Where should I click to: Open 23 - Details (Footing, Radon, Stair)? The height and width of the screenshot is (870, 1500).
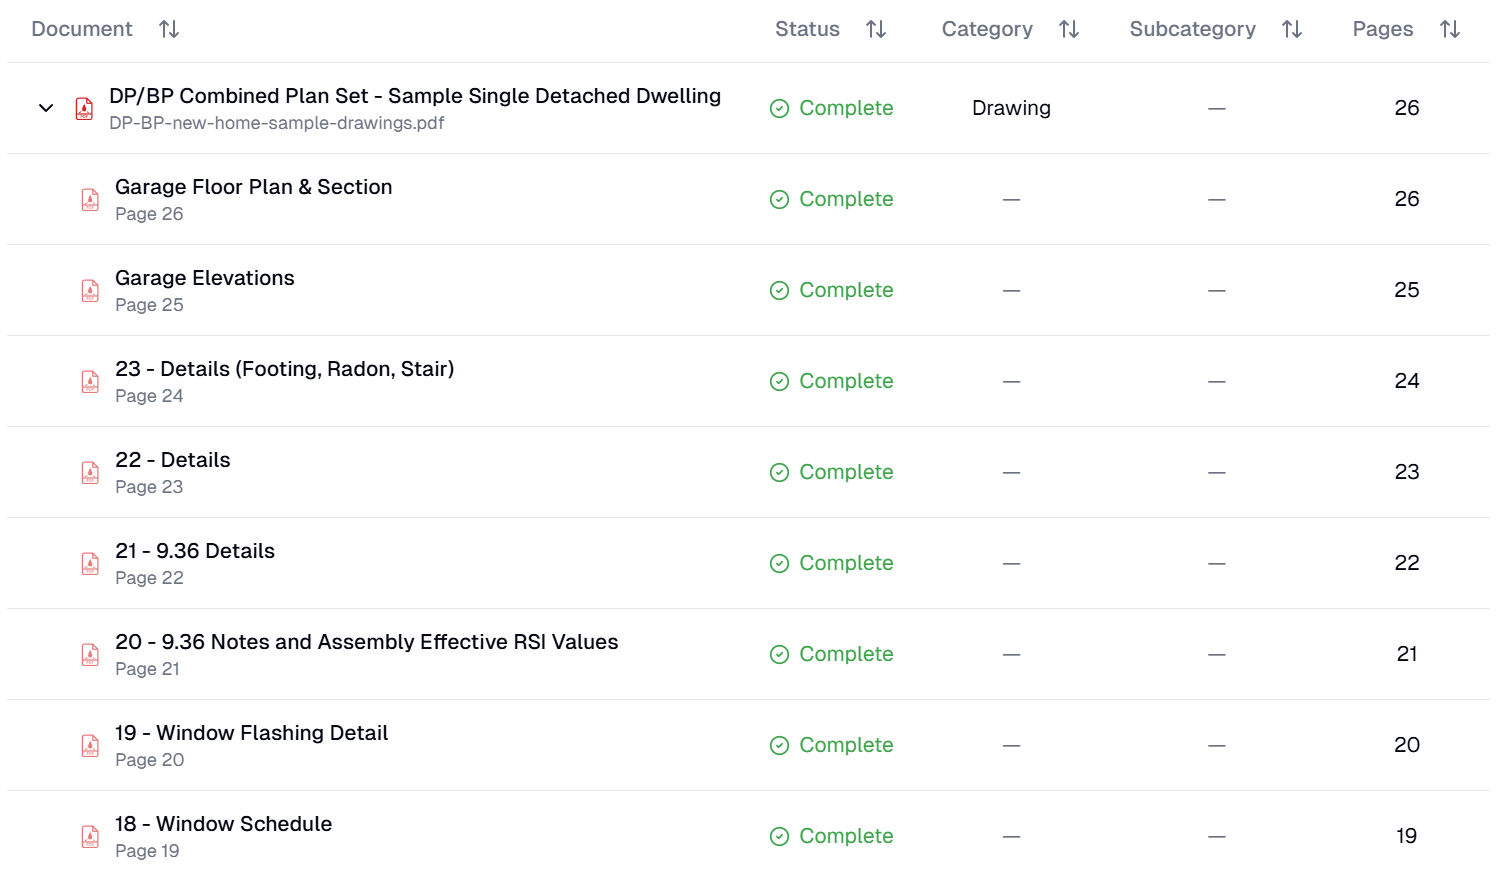click(x=284, y=369)
